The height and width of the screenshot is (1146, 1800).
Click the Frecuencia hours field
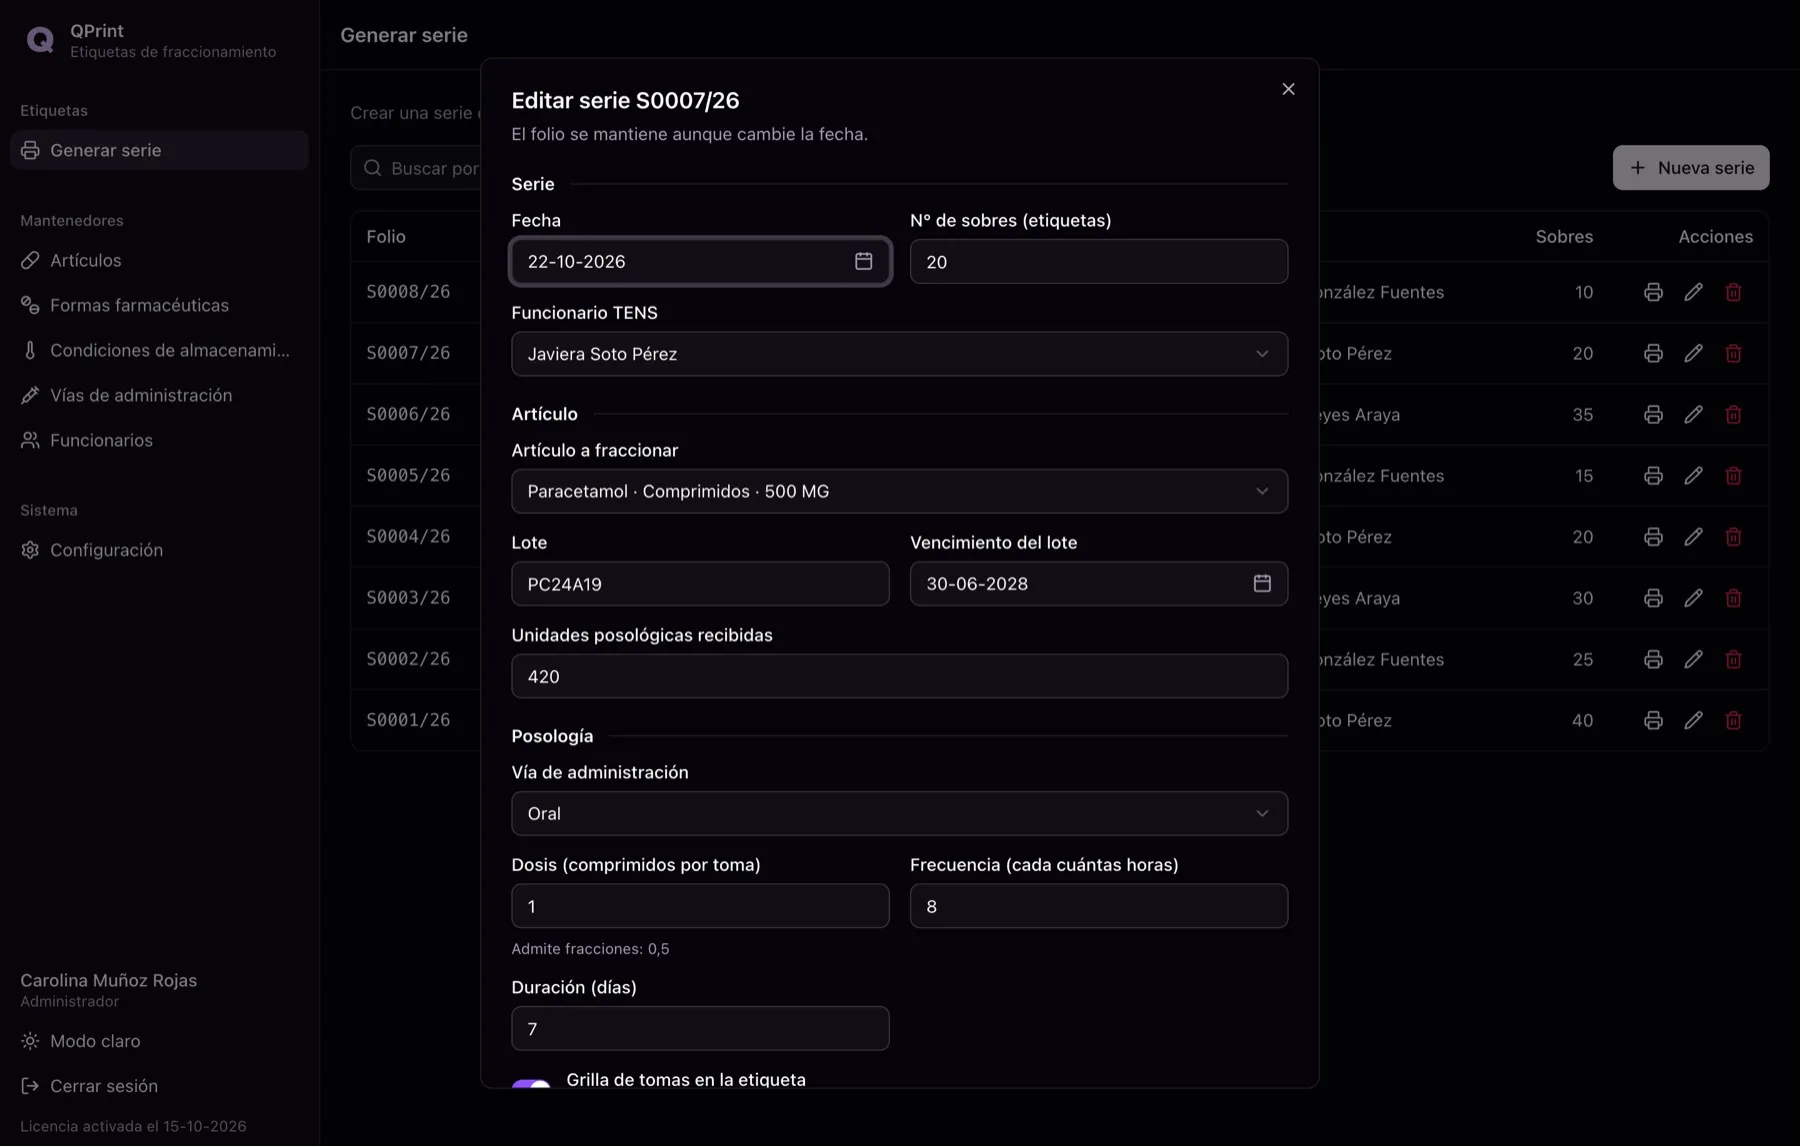click(x=1098, y=906)
